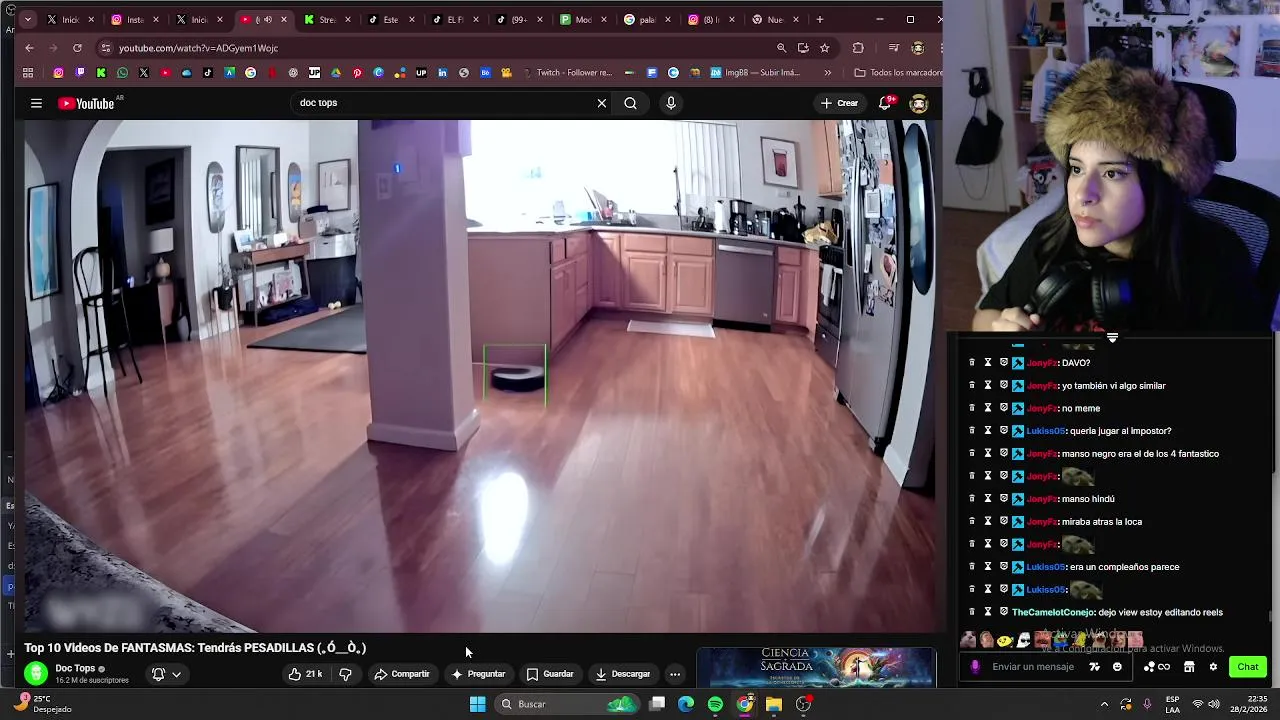This screenshot has width=1280, height=720.
Task: Open the Crear (create) button
Action: pos(839,103)
